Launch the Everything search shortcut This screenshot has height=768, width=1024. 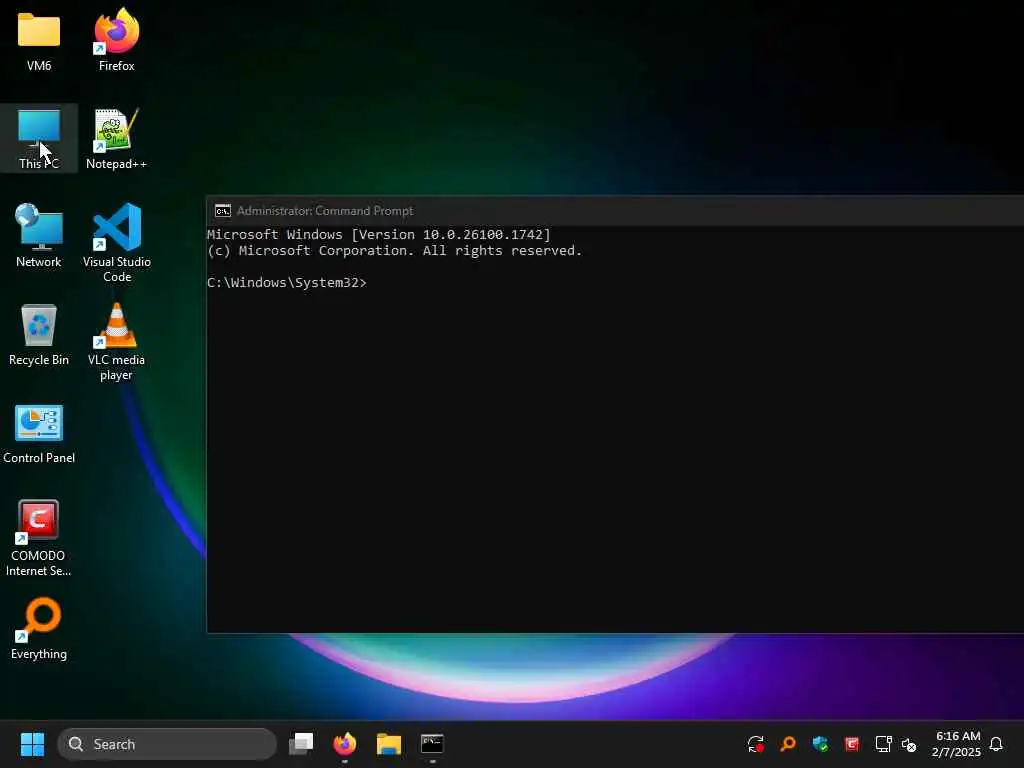39,629
